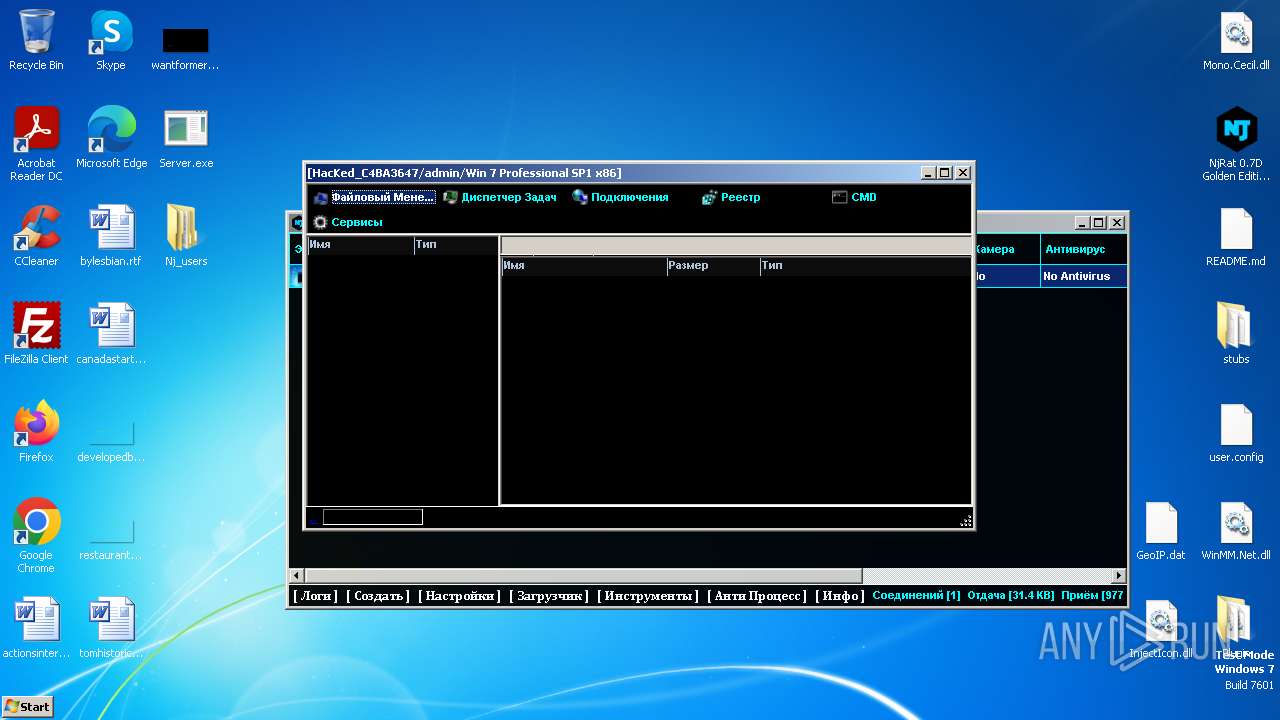Select the Server.exe desktop file
This screenshot has width=1280, height=720.
pyautogui.click(x=186, y=138)
